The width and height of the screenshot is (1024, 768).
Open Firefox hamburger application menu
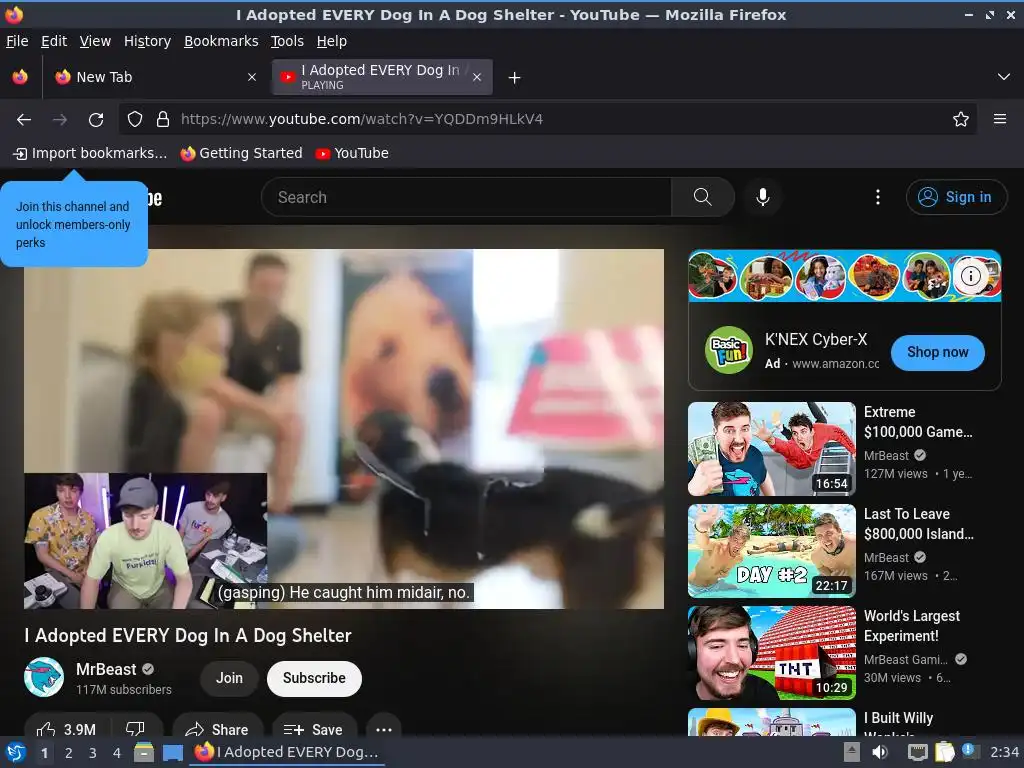[x=999, y=119]
